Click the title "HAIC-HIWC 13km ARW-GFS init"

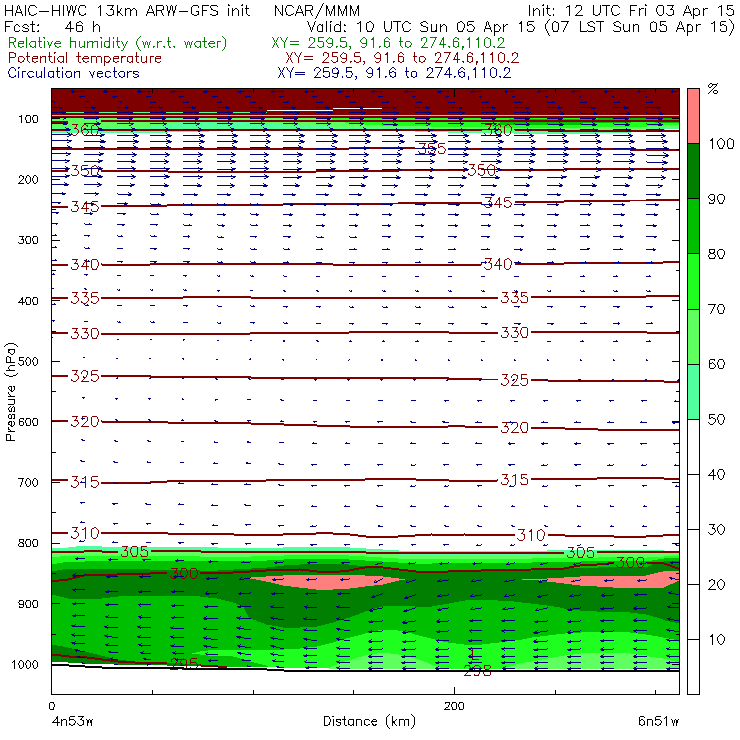tap(127, 10)
